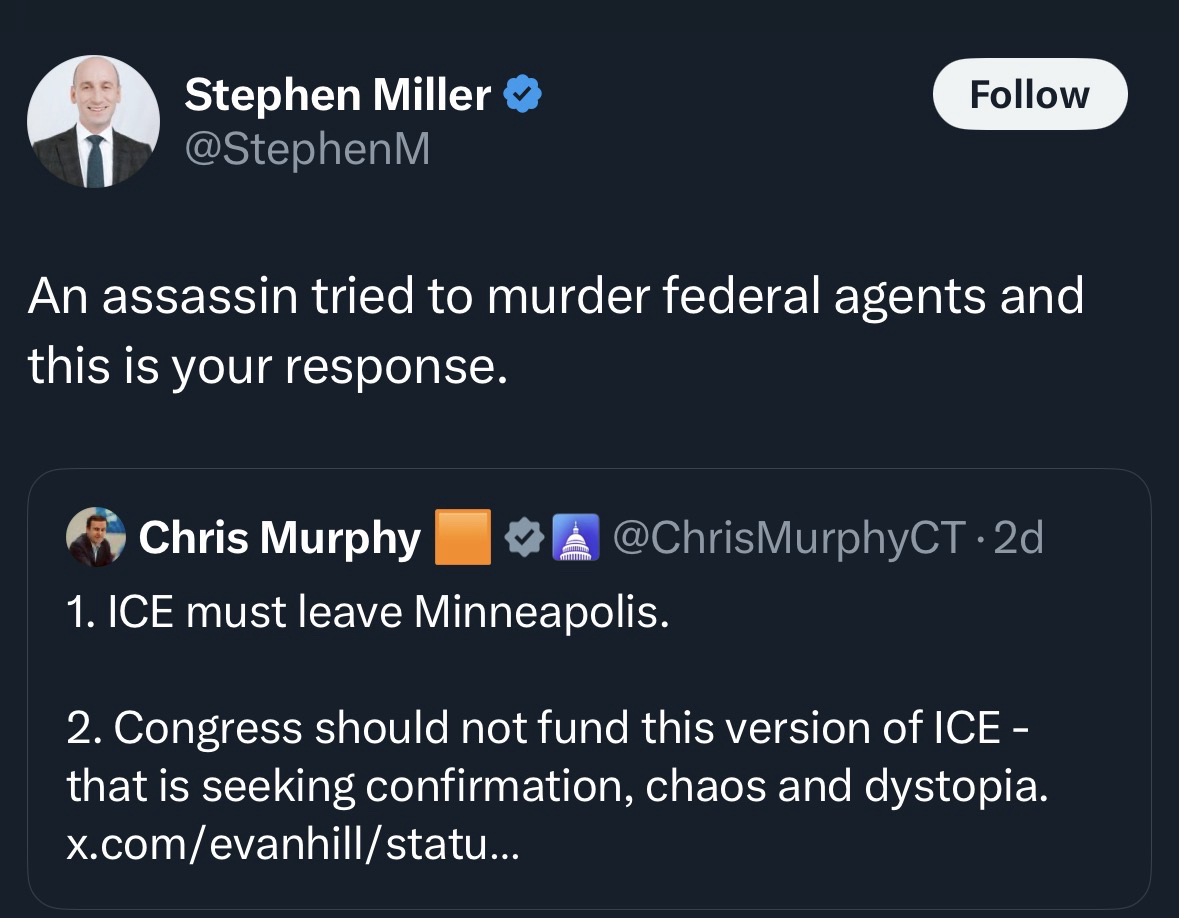The width and height of the screenshot is (1179, 918).
Task: Click the Capitol building affiliation badge
Action: pyautogui.click(x=575, y=538)
